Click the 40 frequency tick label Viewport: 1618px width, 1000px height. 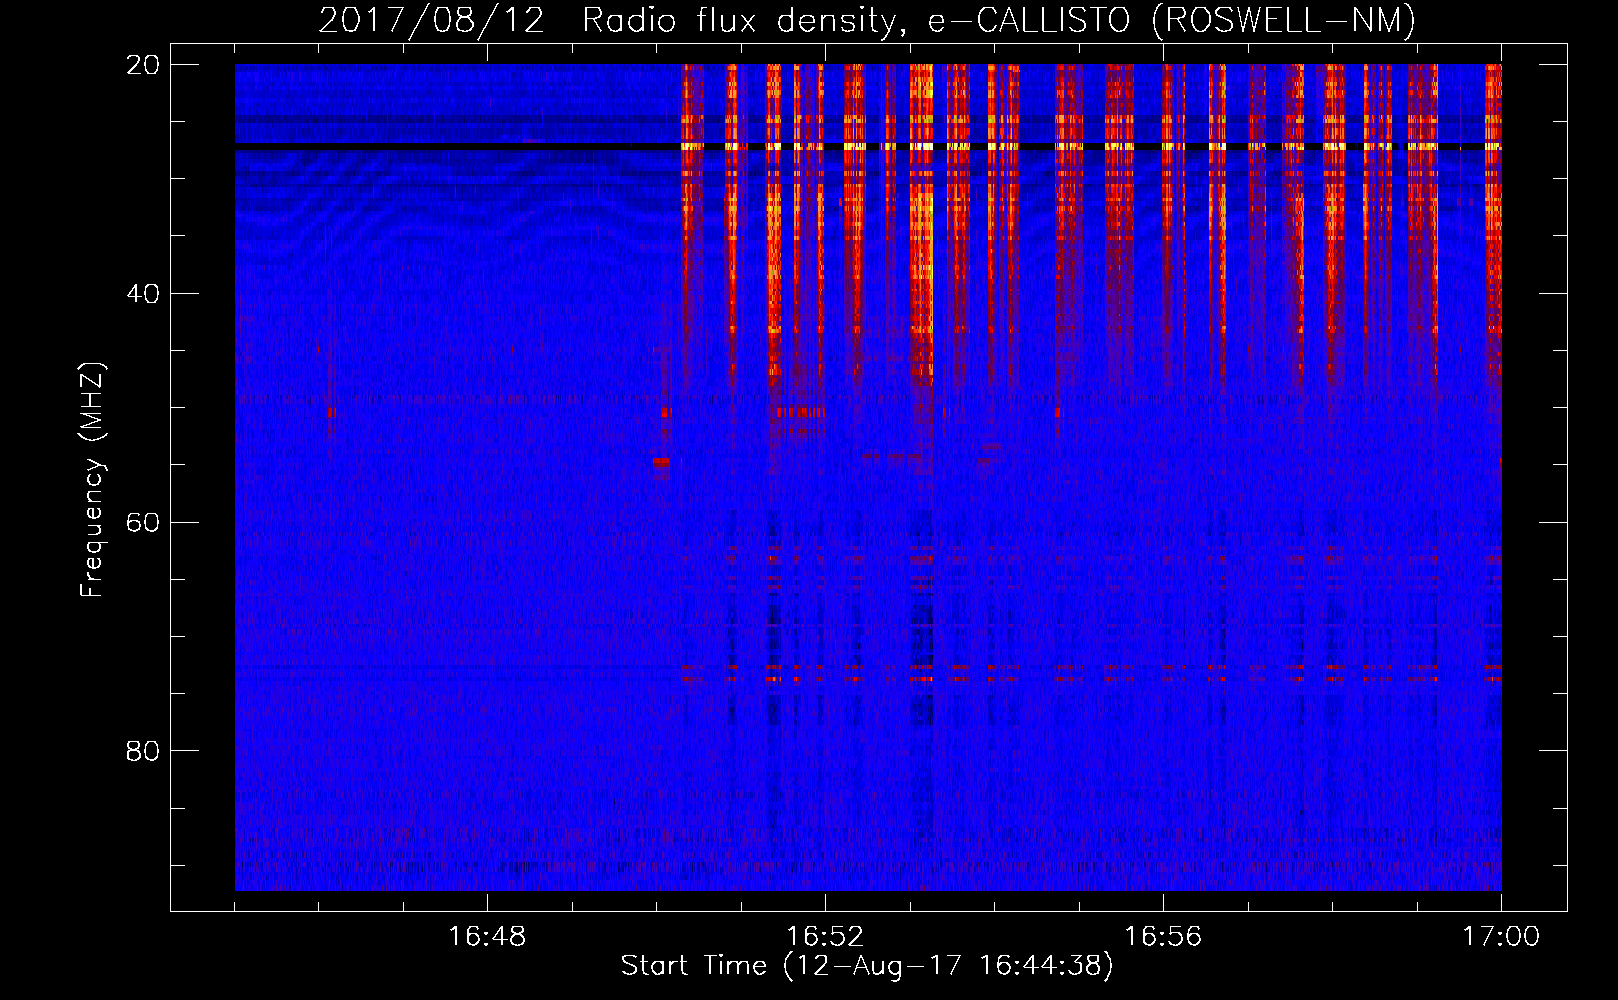click(143, 294)
